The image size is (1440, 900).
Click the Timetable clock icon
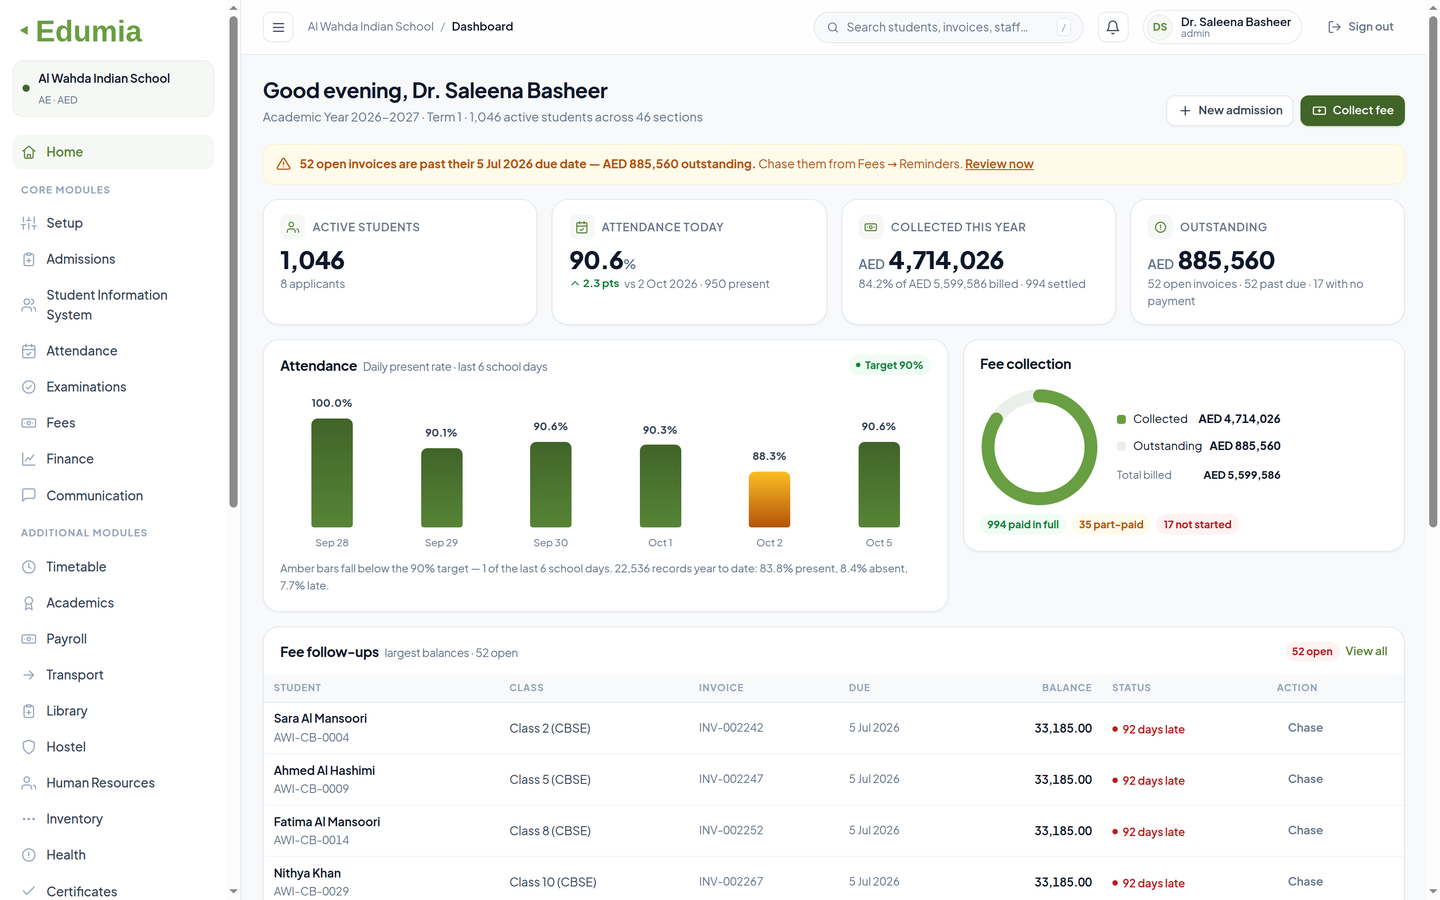[29, 567]
